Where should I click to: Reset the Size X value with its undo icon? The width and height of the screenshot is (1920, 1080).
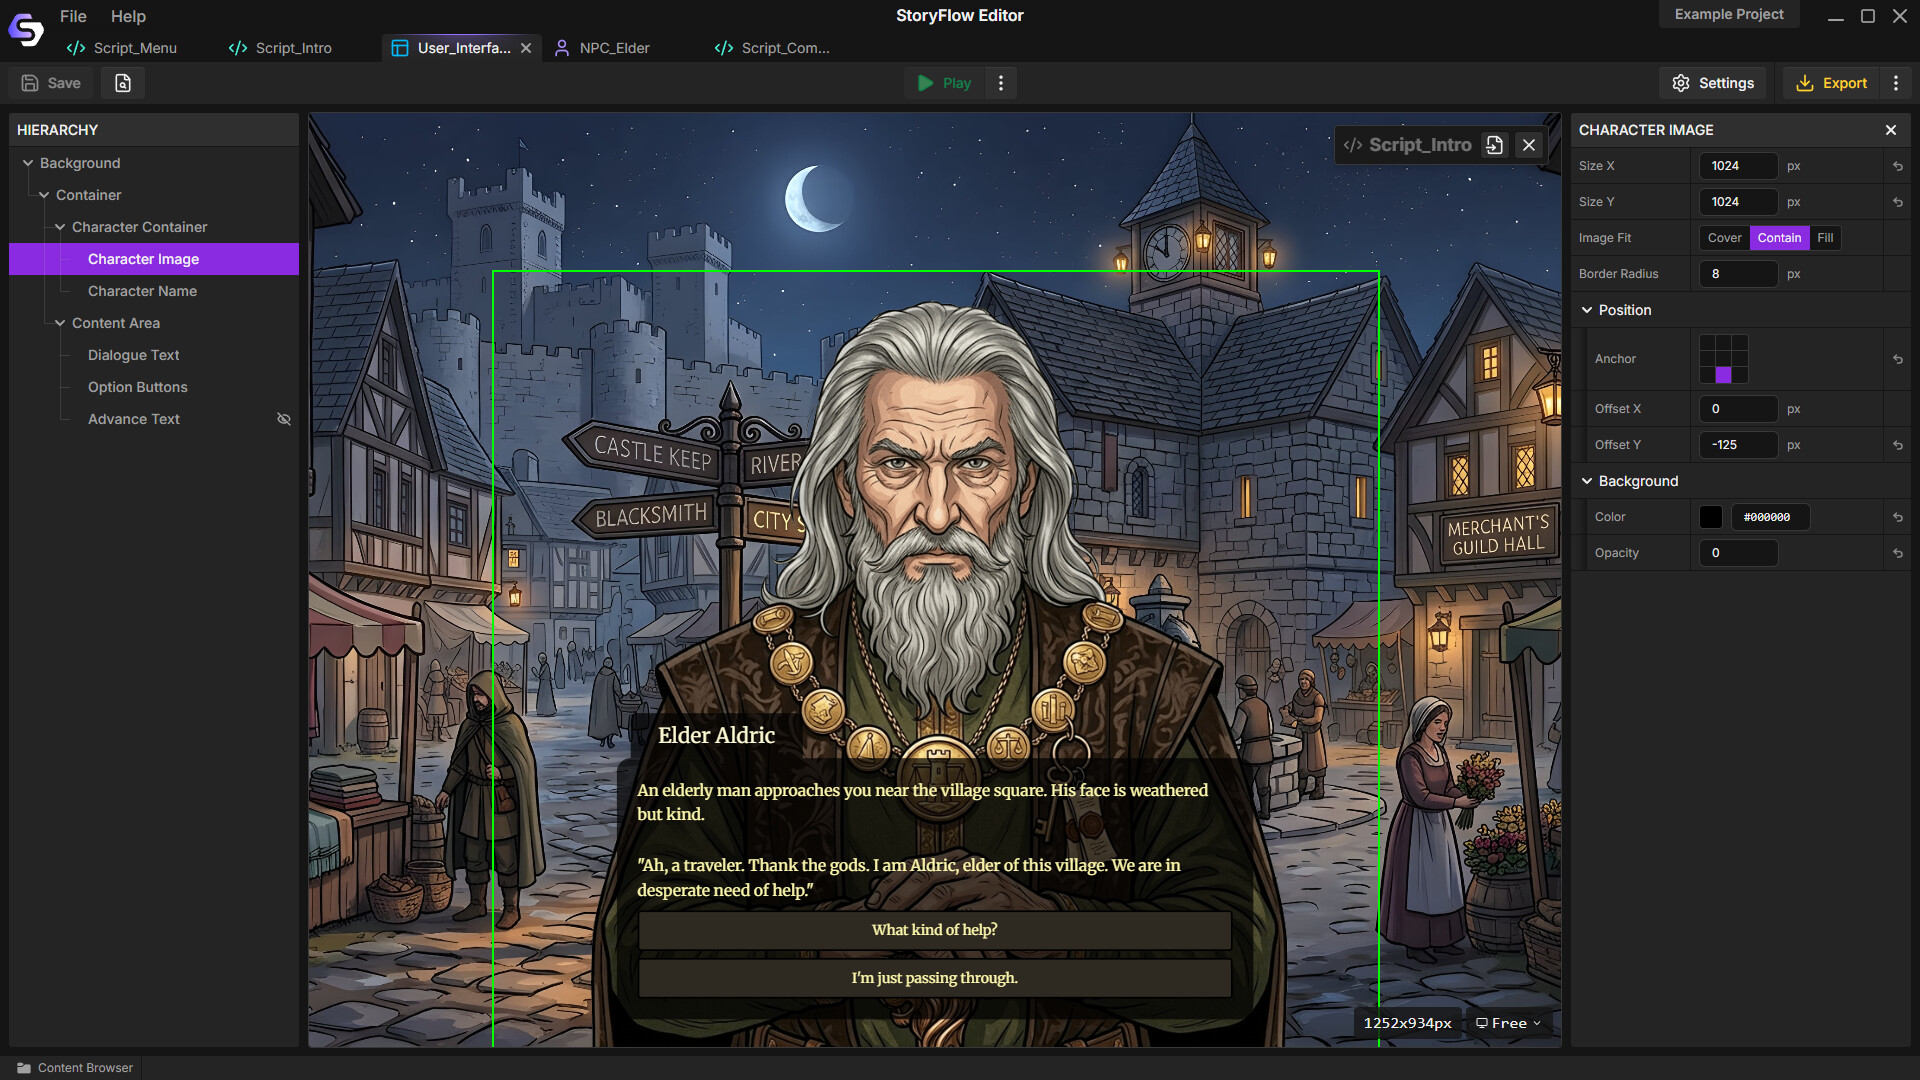point(1898,166)
